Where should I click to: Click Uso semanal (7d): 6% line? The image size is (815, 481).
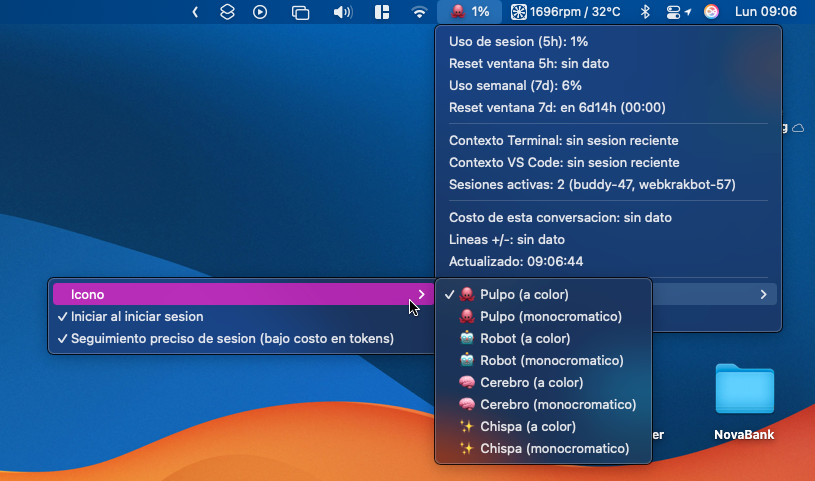[515, 85]
